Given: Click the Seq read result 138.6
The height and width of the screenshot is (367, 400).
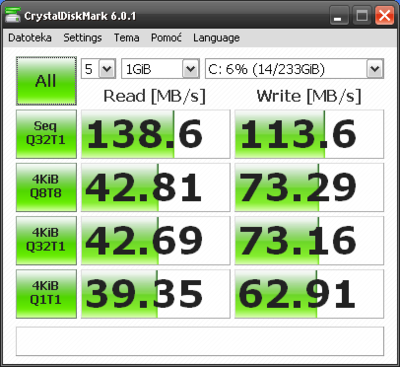Looking at the screenshot, I should 156,134.
